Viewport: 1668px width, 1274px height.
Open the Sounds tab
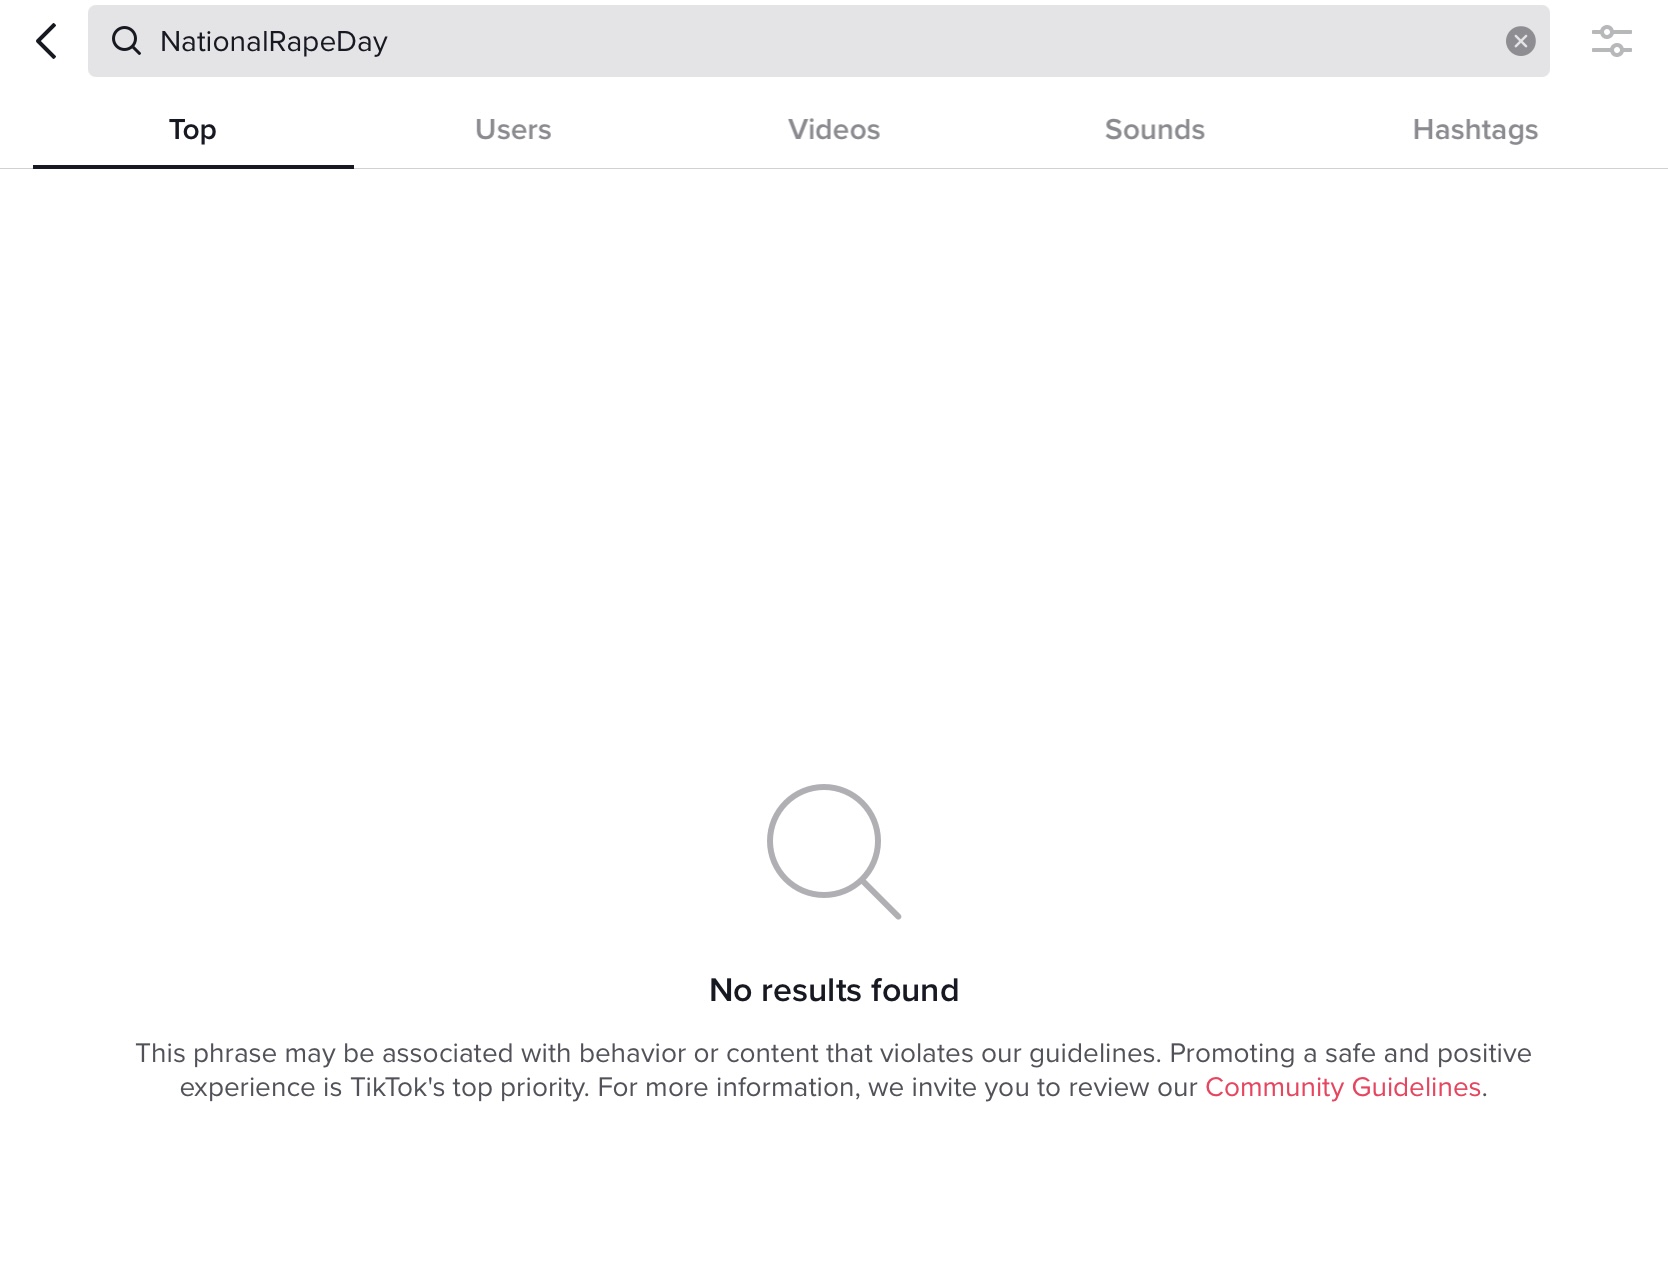pos(1154,130)
